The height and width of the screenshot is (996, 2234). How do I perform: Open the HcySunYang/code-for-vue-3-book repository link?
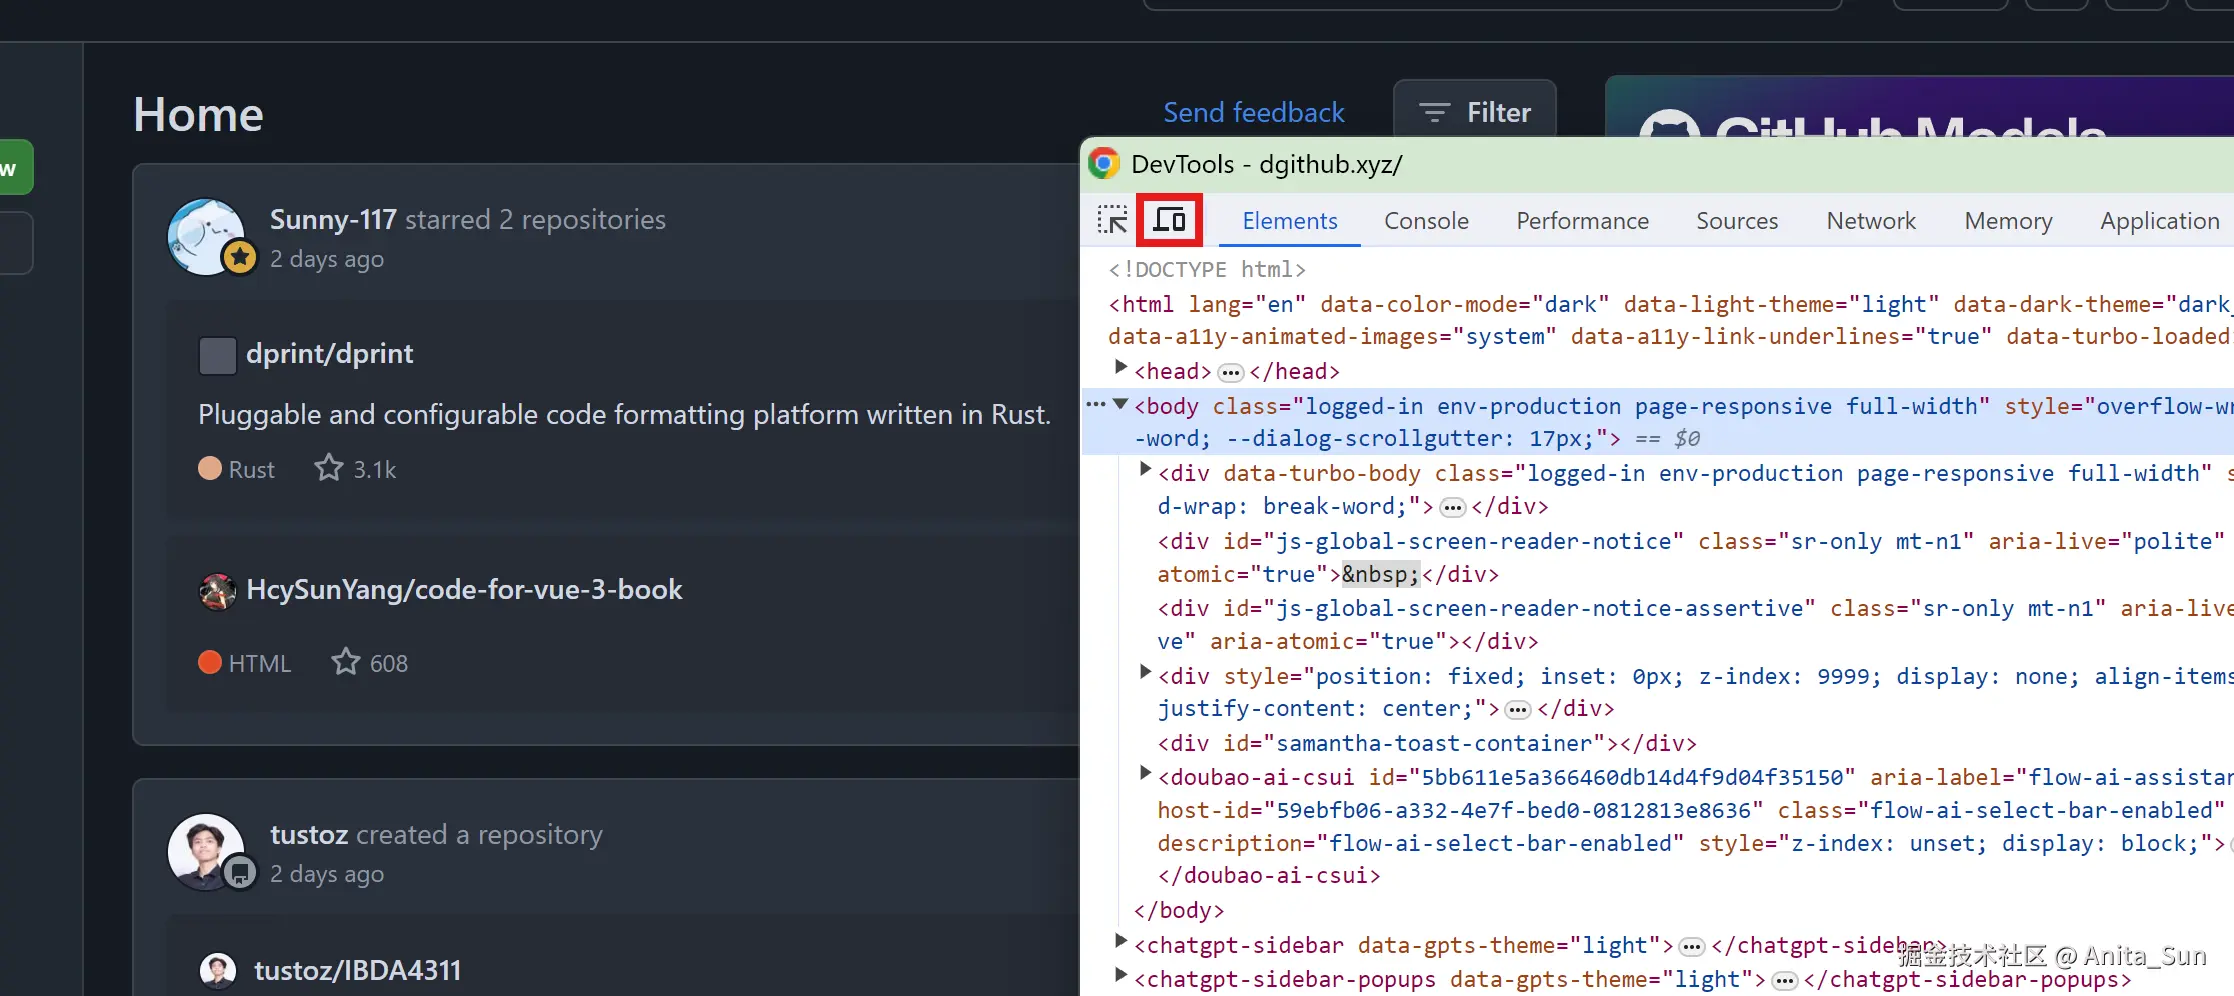(464, 590)
